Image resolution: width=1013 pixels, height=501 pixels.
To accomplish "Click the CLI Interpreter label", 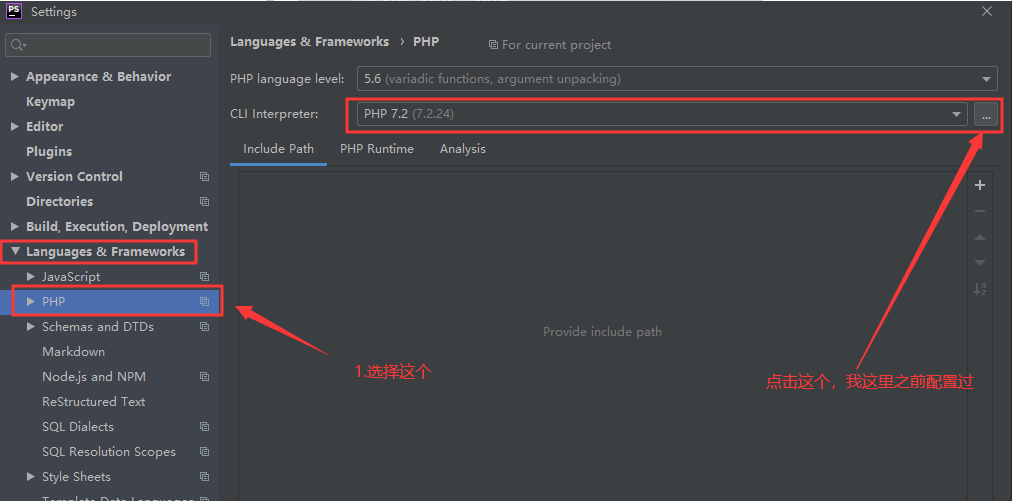I will click(275, 114).
